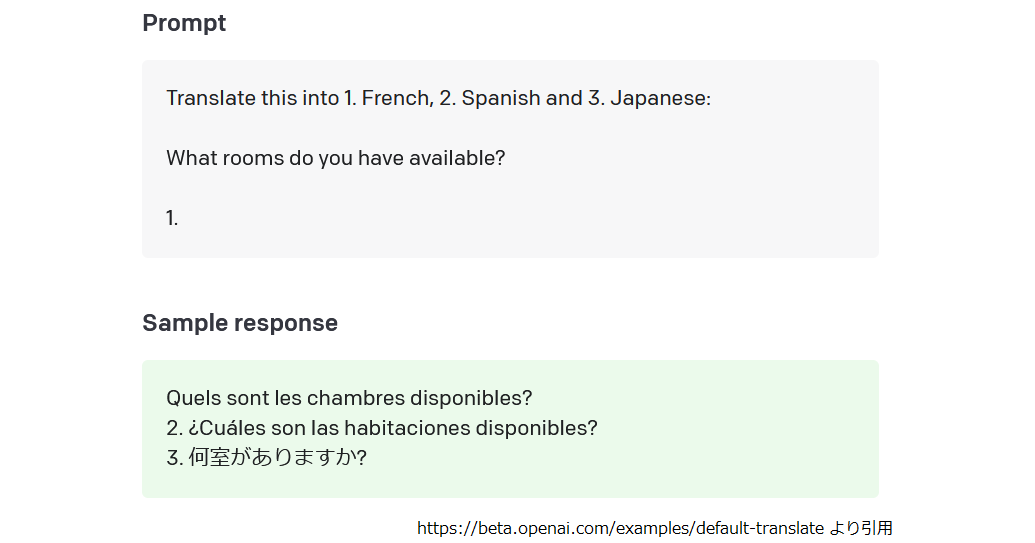Click 'より引用' text after the URL
This screenshot has width=1035, height=543.
(x=861, y=528)
